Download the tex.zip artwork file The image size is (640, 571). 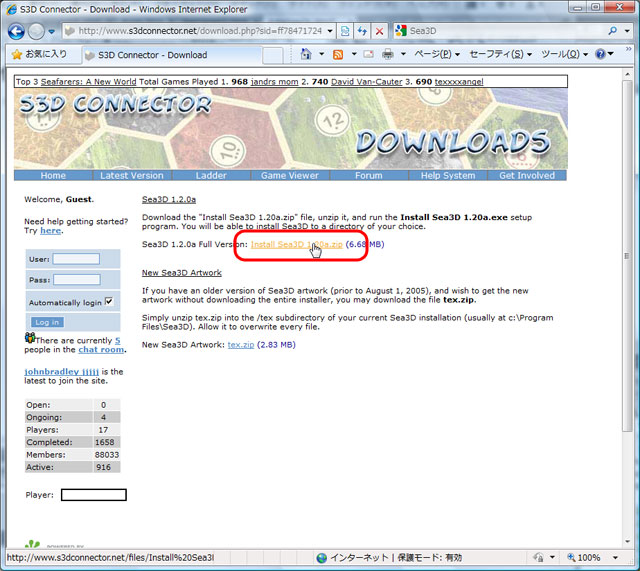point(241,345)
